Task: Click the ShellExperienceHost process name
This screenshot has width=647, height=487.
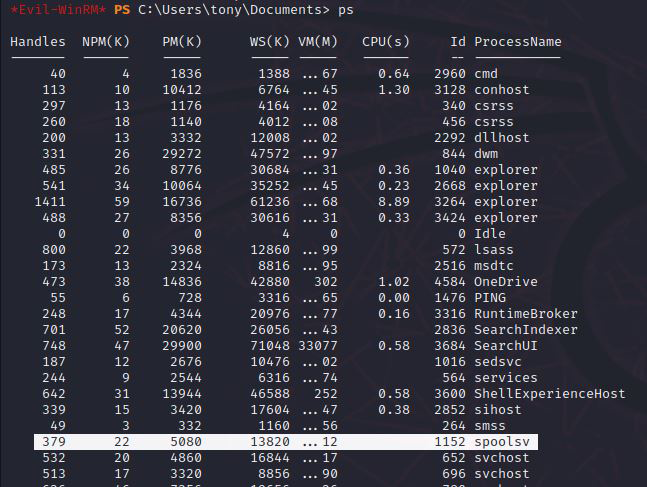Action: pyautogui.click(x=549, y=394)
